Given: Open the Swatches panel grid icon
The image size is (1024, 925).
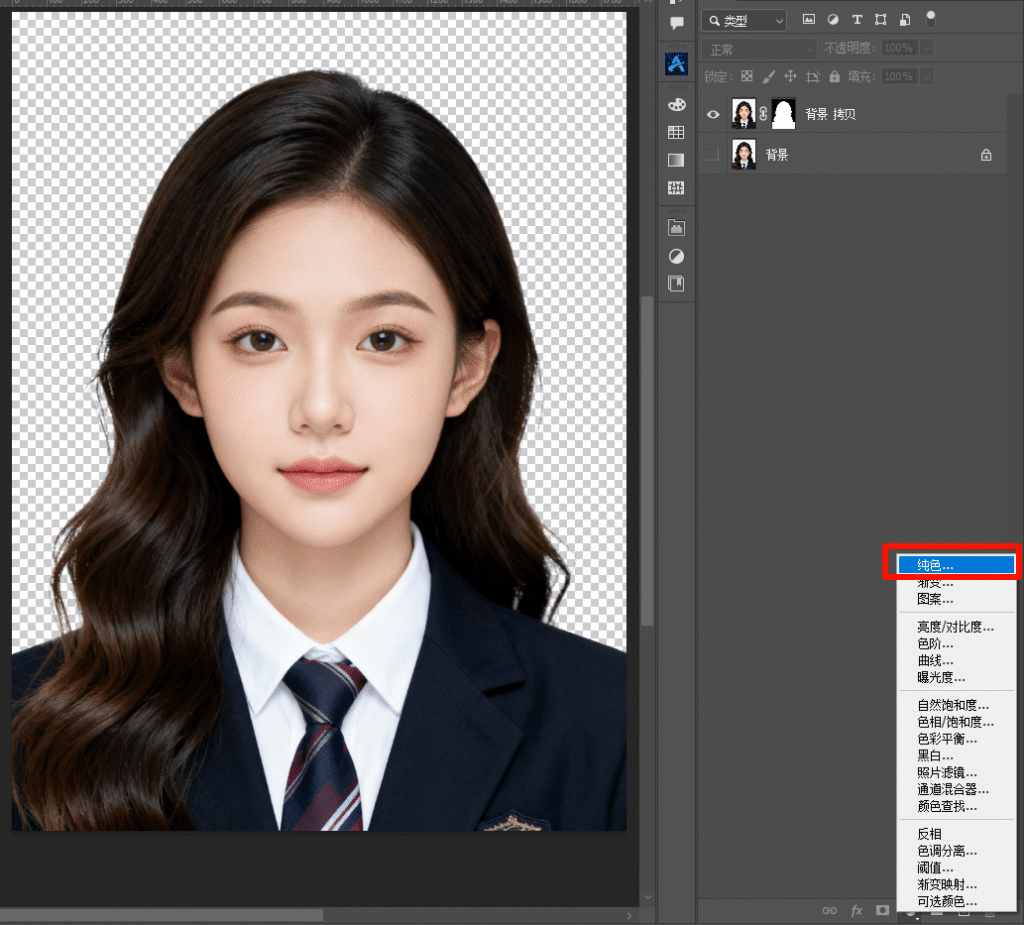Looking at the screenshot, I should tap(676, 132).
